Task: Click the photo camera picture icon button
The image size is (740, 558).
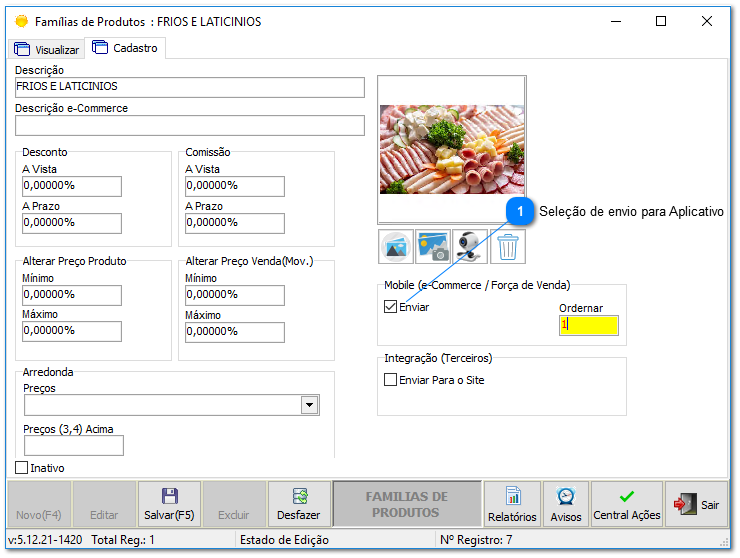Action: click(433, 246)
